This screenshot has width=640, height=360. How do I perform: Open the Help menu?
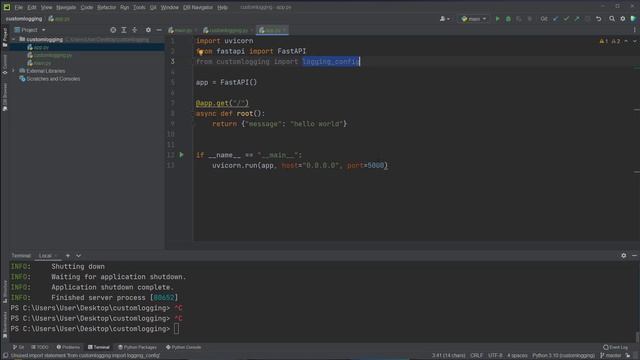tap(222, 7)
